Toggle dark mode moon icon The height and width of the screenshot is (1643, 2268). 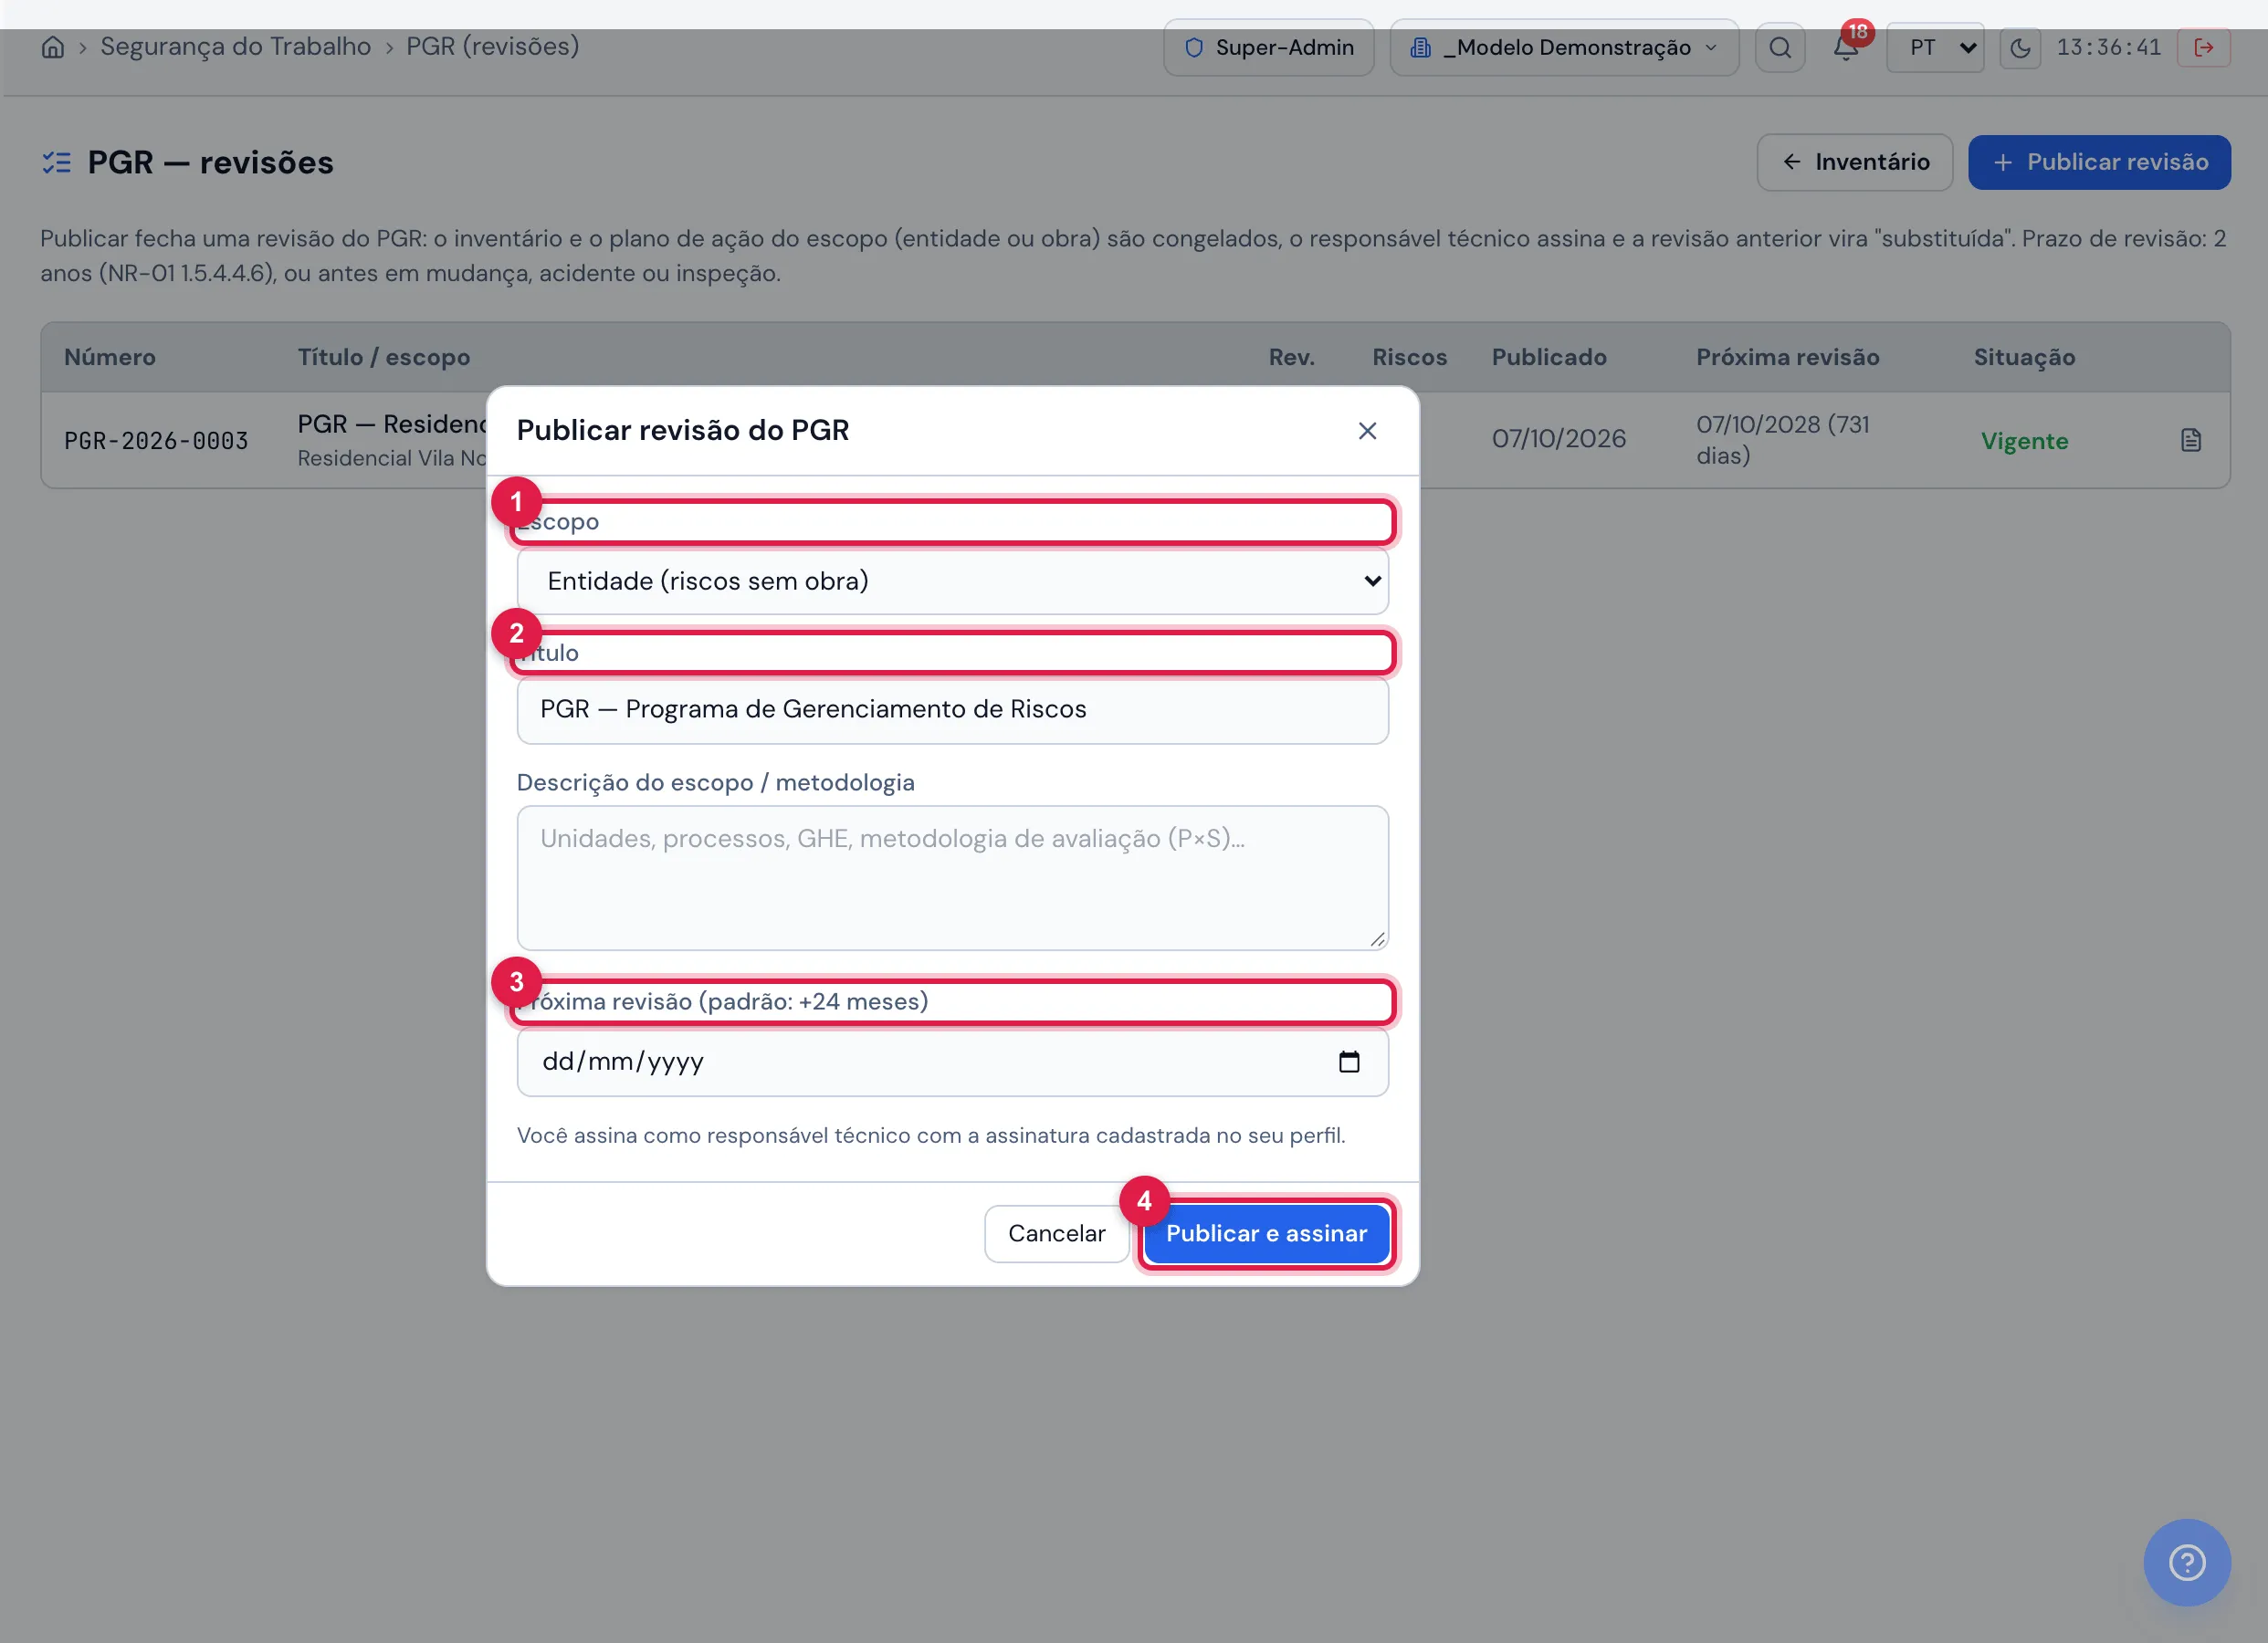click(2020, 48)
